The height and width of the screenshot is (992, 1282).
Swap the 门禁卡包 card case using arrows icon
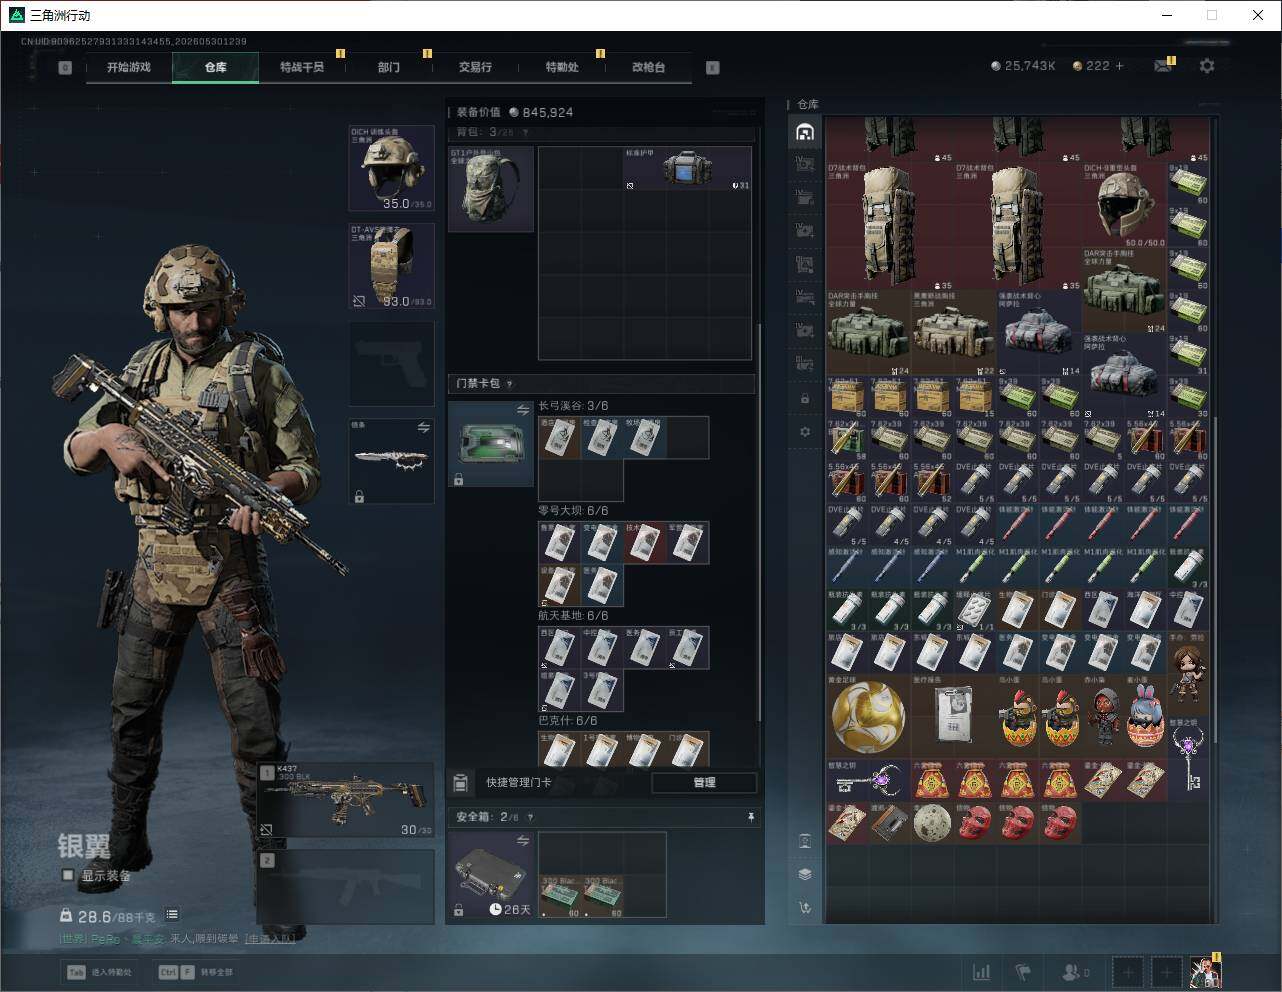pos(522,411)
